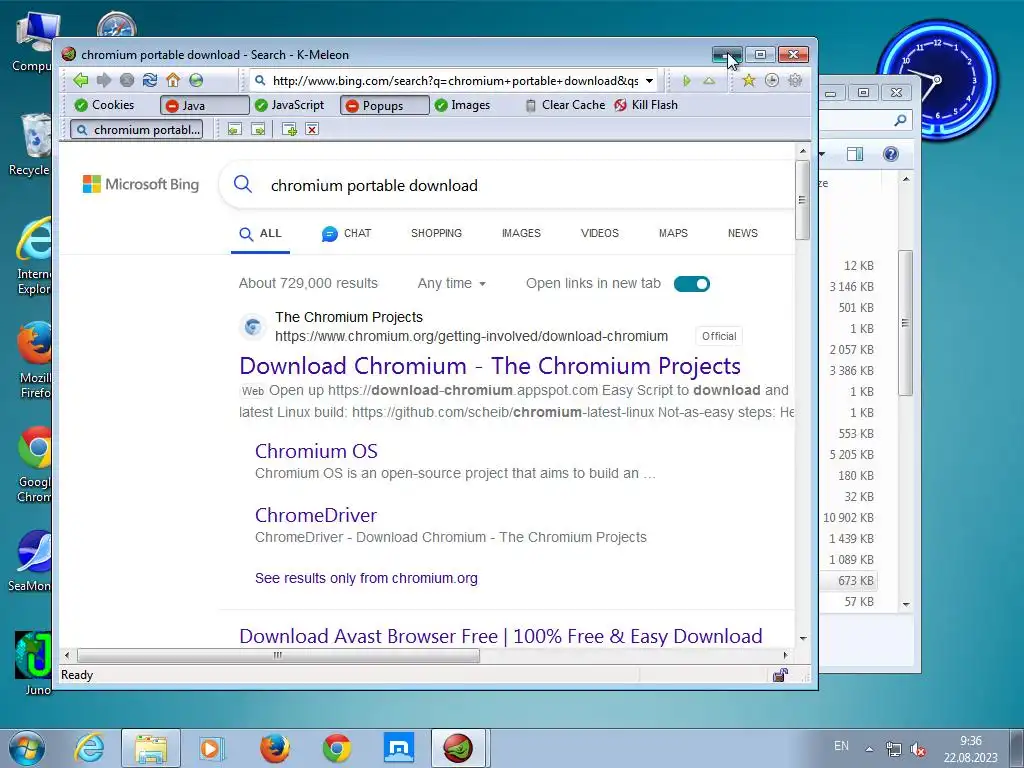Click the magnifier icon in the URL bar
Viewport: 1024px width, 768px height.
pos(260,80)
